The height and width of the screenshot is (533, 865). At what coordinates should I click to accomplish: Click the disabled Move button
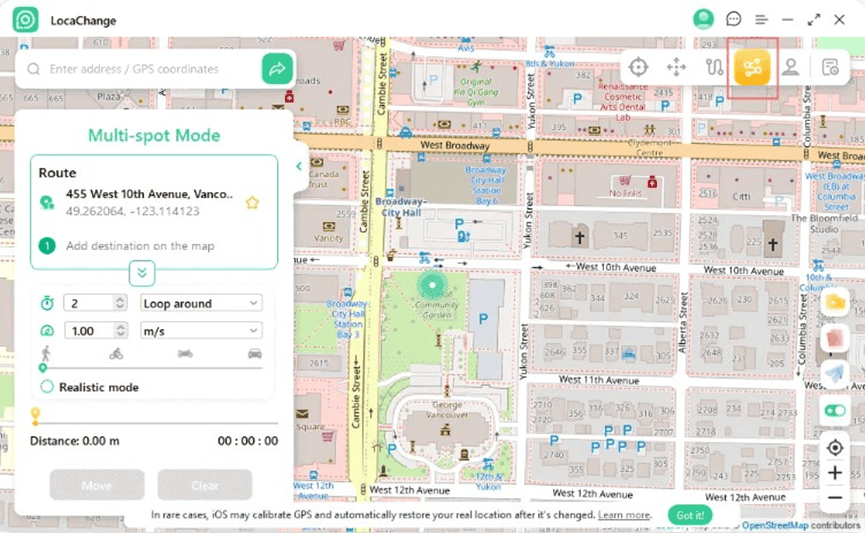(x=97, y=485)
